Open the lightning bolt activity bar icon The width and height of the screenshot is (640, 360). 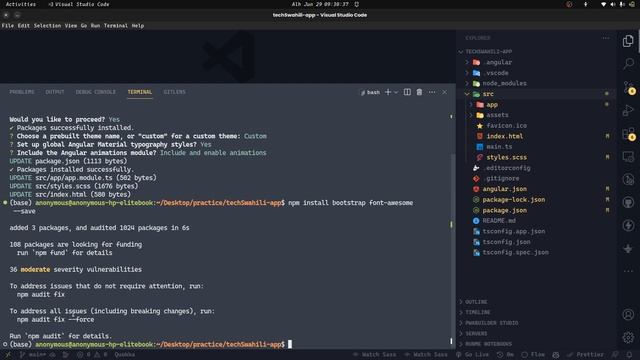click(x=628, y=225)
